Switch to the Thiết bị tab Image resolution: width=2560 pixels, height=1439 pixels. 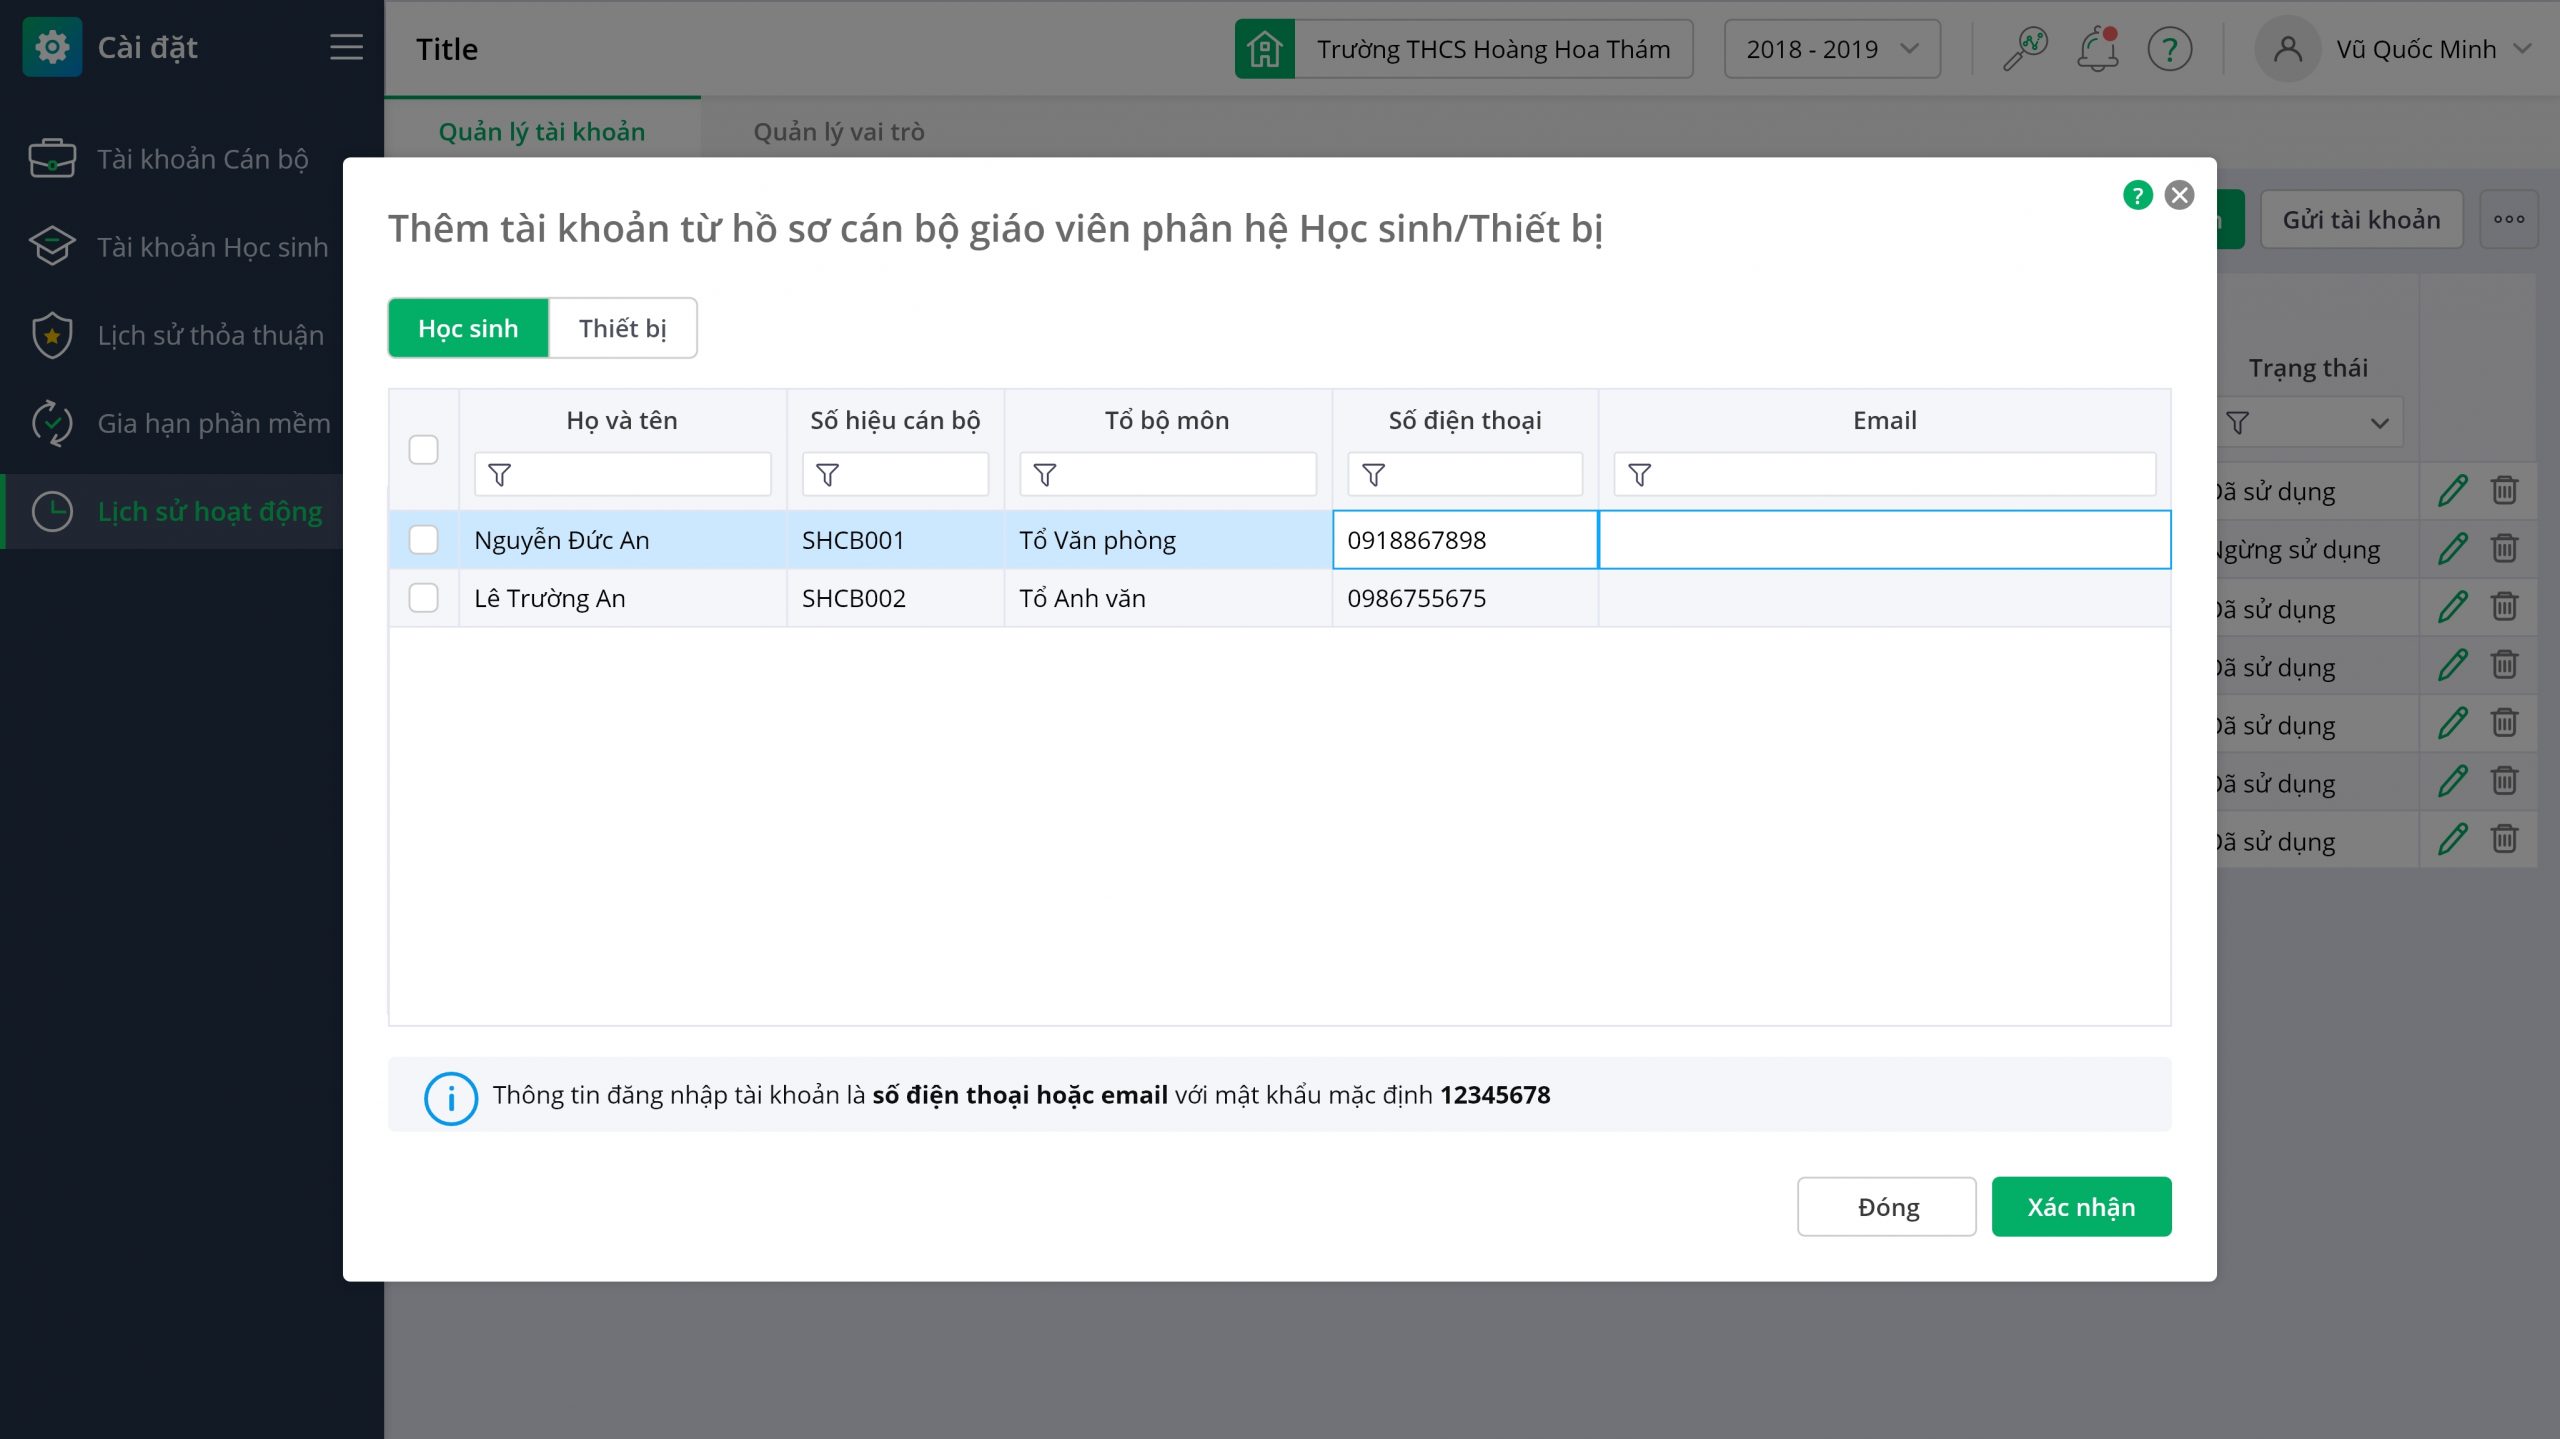622,328
